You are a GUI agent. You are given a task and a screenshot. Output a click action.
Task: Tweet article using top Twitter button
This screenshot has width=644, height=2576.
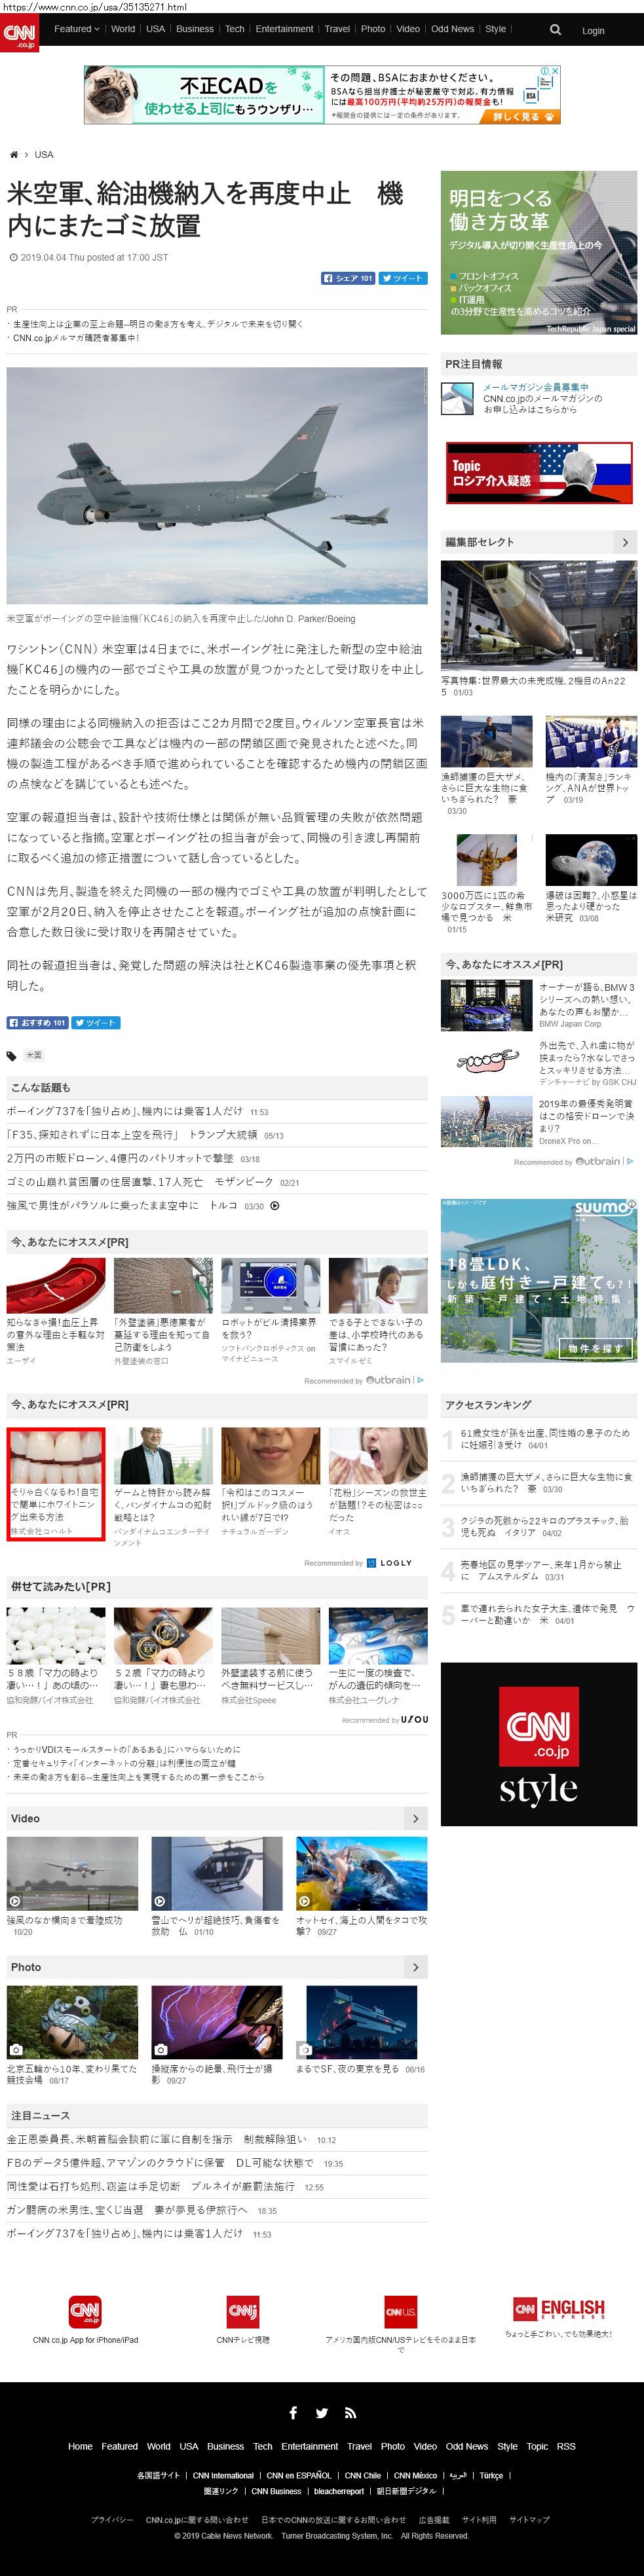[403, 278]
